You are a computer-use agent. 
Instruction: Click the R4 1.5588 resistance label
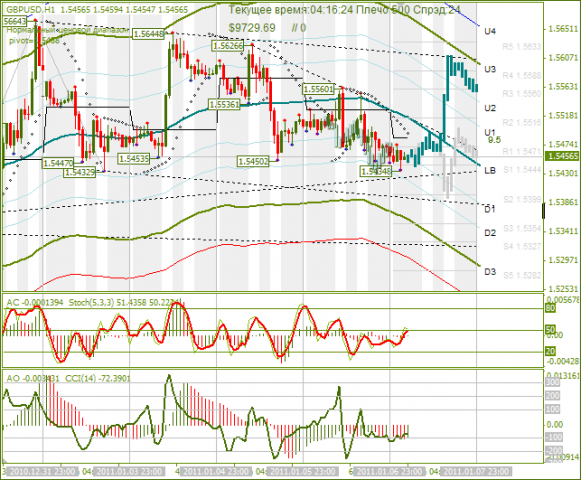[x=522, y=76]
